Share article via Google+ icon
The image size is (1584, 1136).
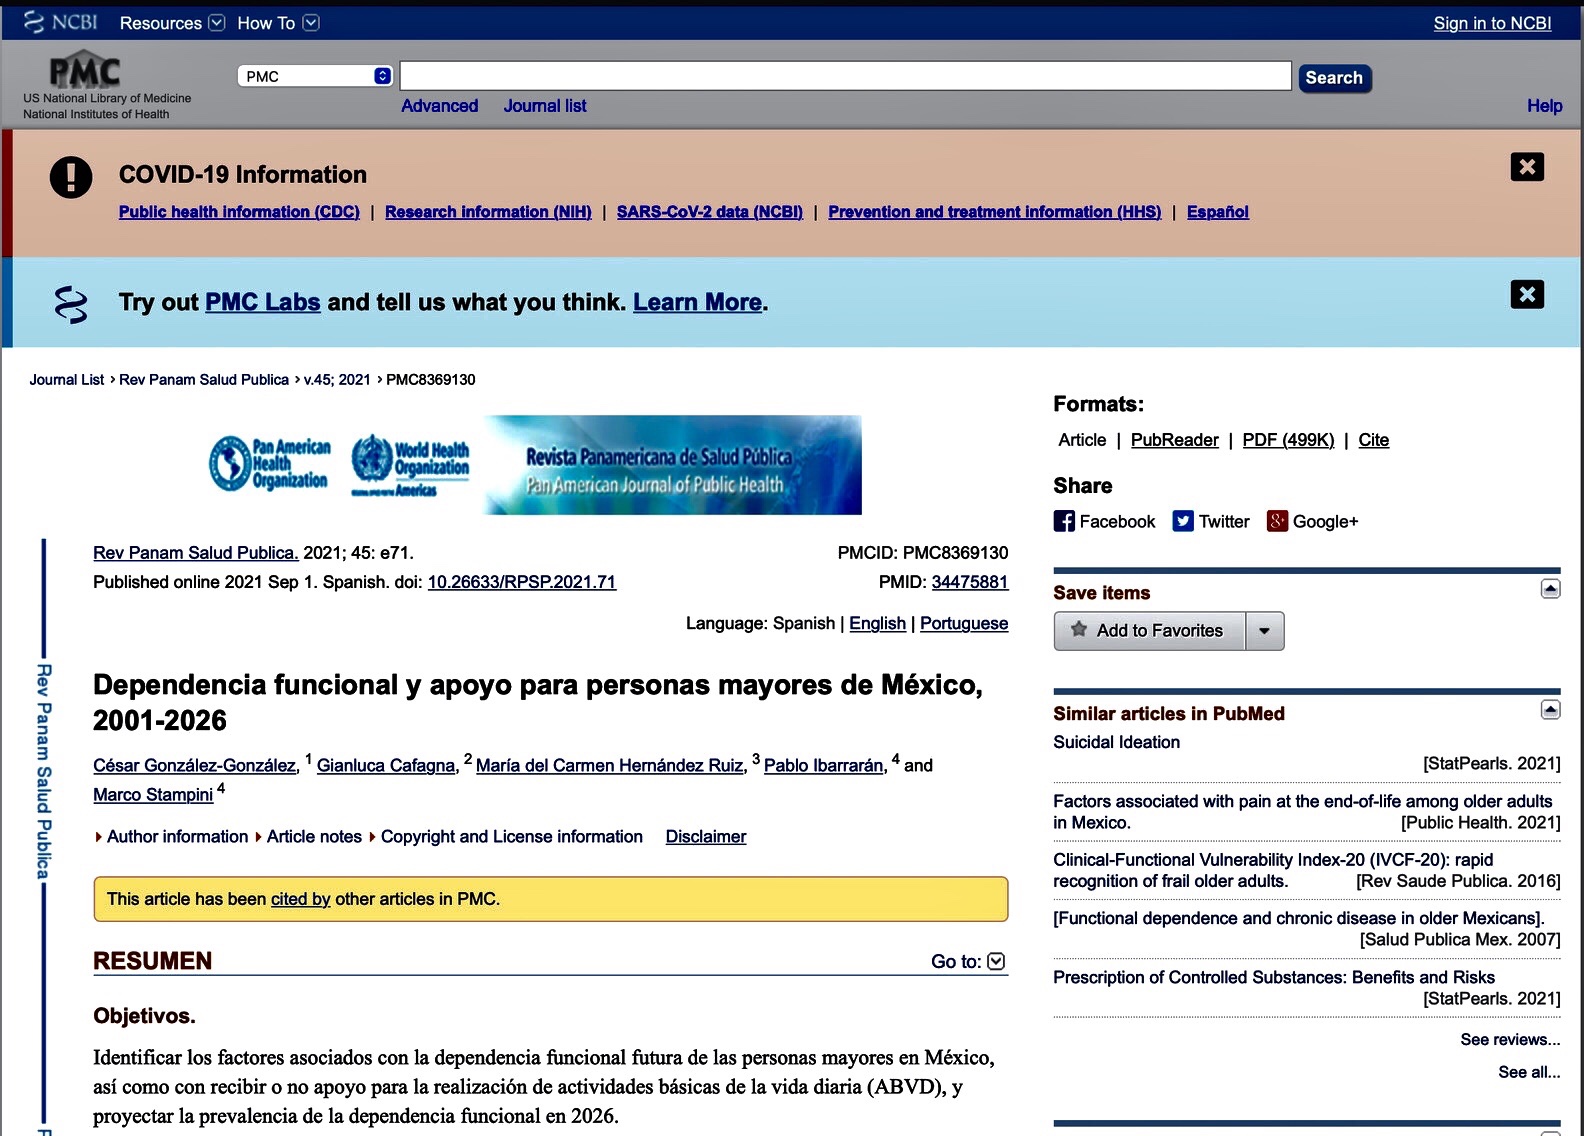click(x=1277, y=521)
